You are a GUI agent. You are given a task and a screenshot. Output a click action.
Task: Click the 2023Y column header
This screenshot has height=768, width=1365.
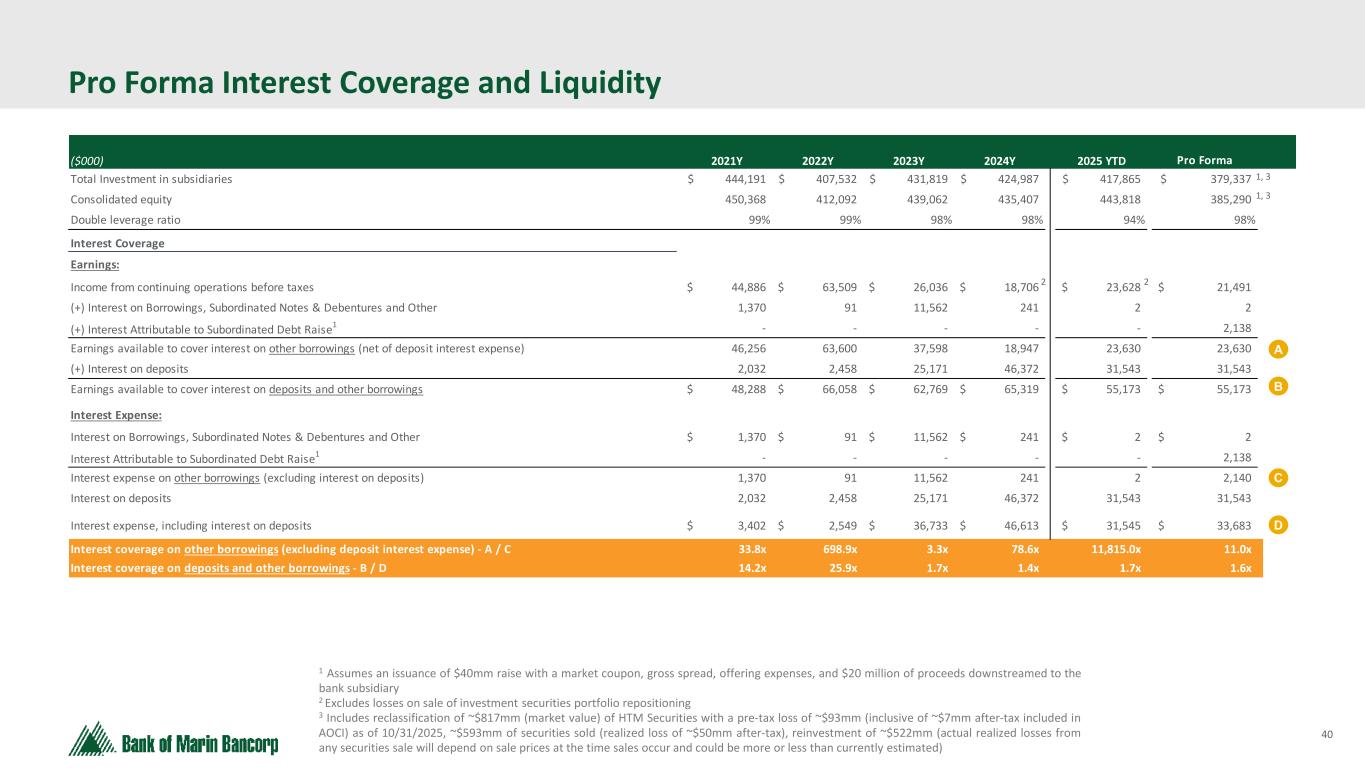[x=908, y=160]
